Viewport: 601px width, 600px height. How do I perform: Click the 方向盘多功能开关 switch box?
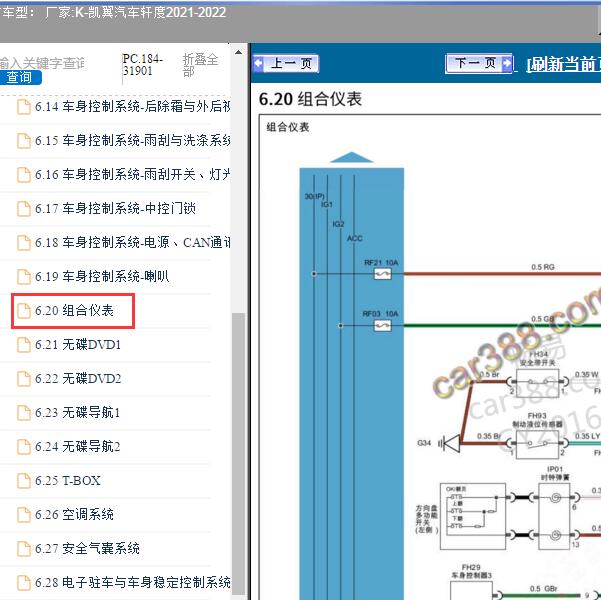point(473,516)
